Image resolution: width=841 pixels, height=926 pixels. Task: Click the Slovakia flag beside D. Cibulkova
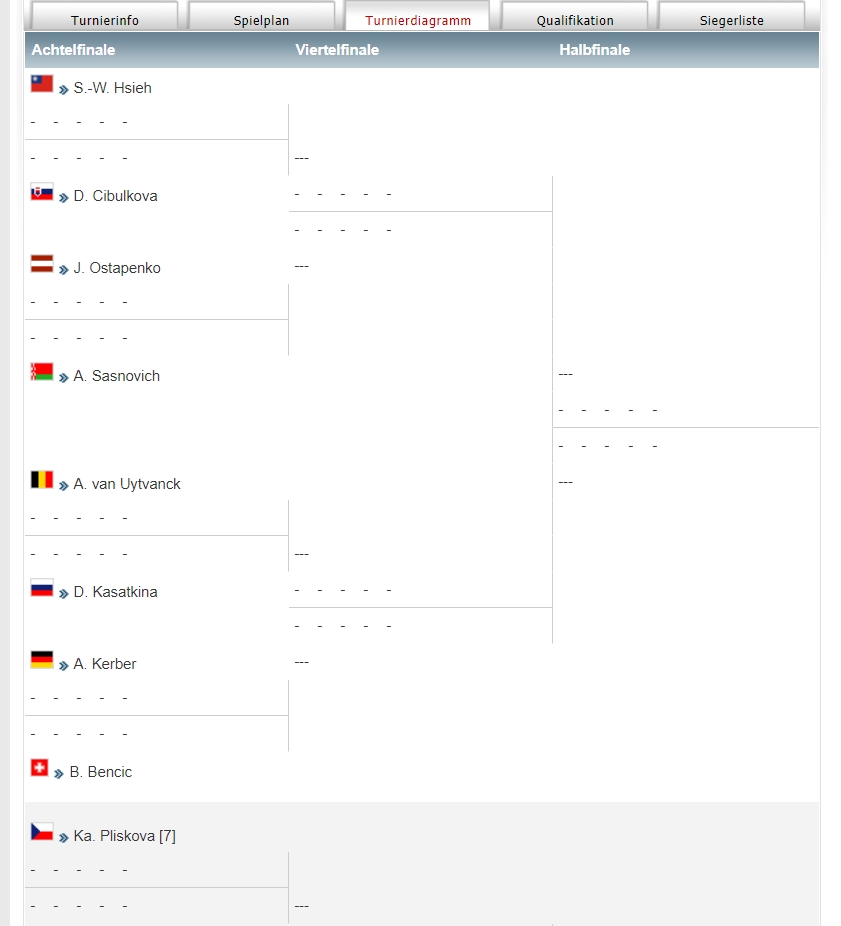point(41,192)
